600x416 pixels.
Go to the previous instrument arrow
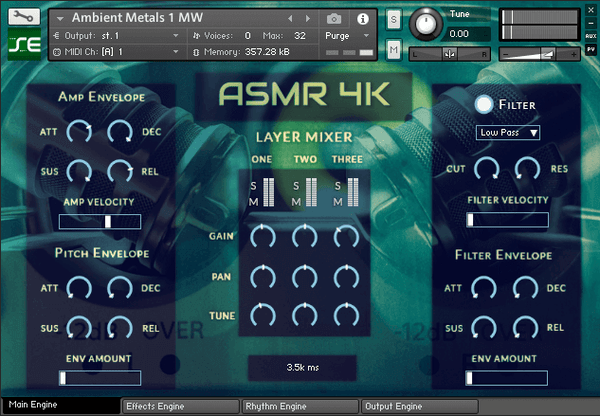tap(291, 19)
